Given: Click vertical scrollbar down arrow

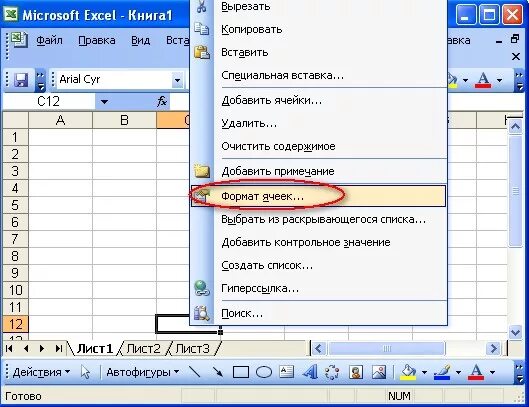Looking at the screenshot, I should click(516, 332).
